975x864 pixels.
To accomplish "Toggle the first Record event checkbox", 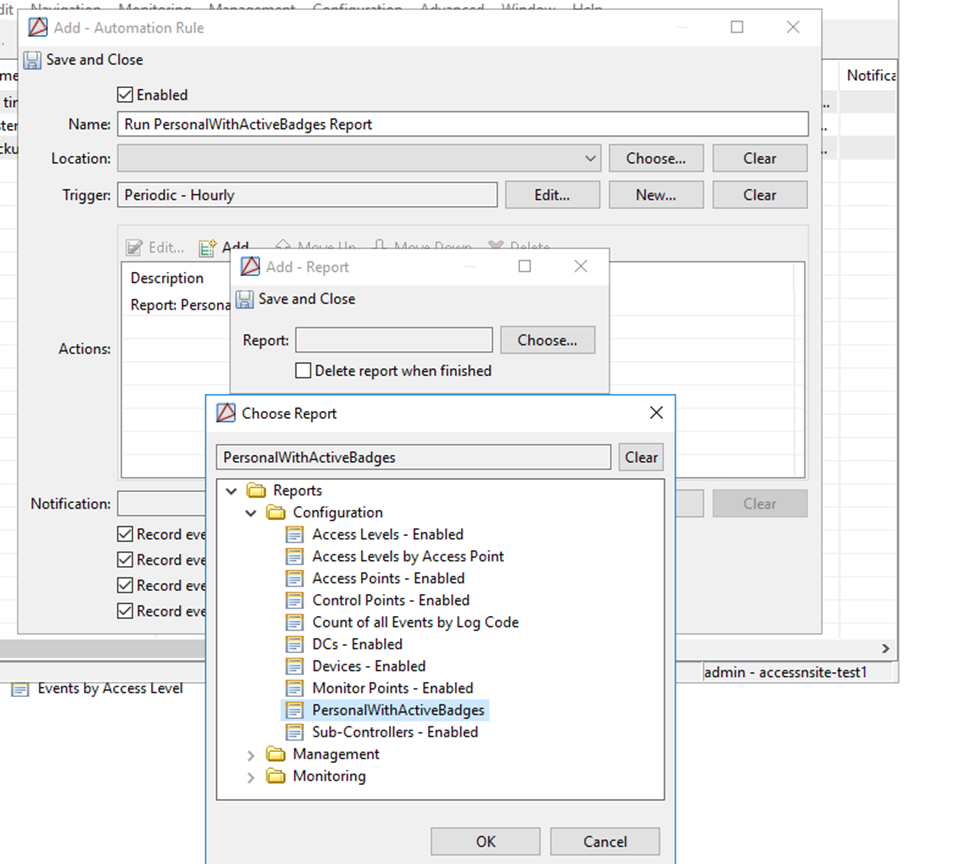I will (125, 534).
